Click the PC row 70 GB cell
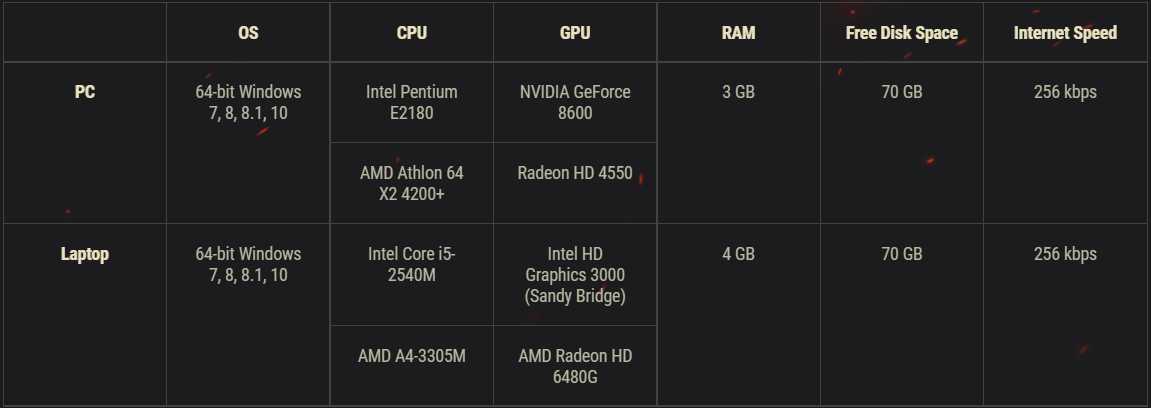This screenshot has width=1151, height=408. pyautogui.click(x=901, y=92)
